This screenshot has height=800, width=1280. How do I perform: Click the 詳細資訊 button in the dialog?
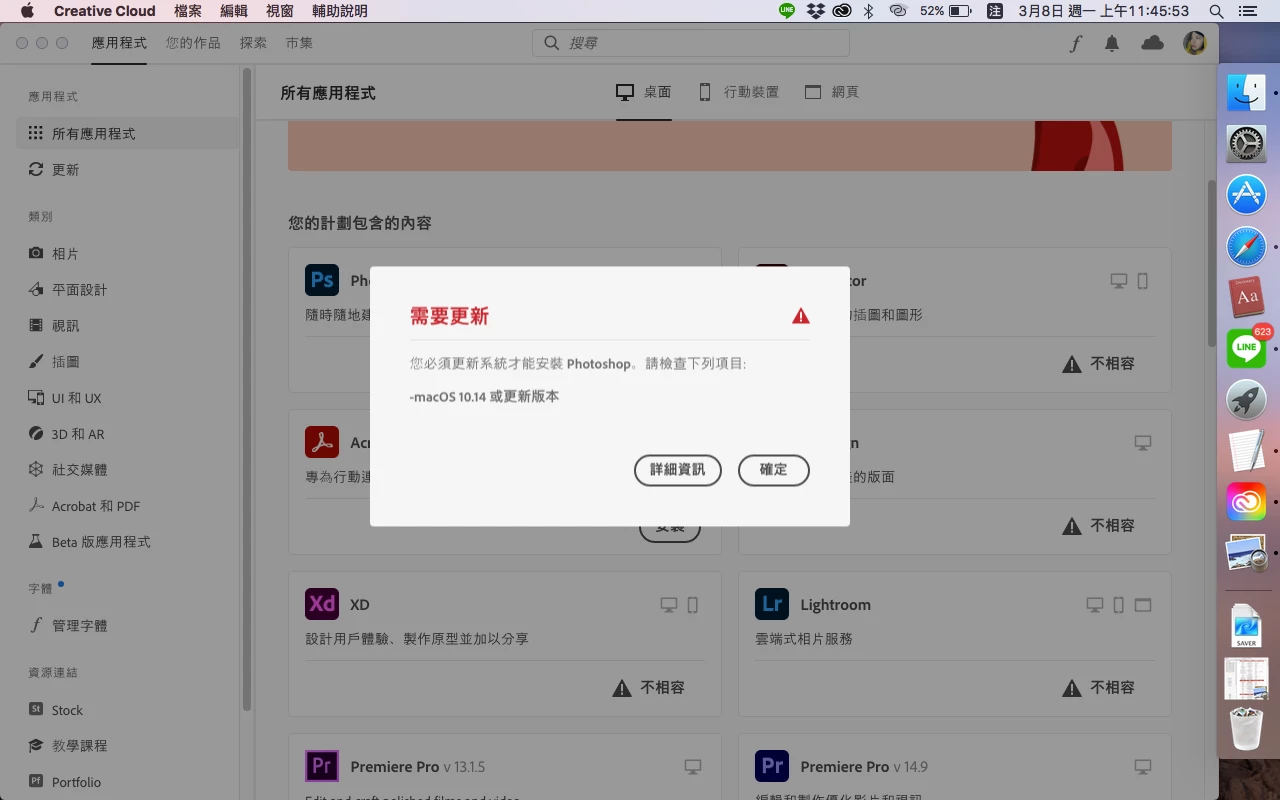pos(677,470)
